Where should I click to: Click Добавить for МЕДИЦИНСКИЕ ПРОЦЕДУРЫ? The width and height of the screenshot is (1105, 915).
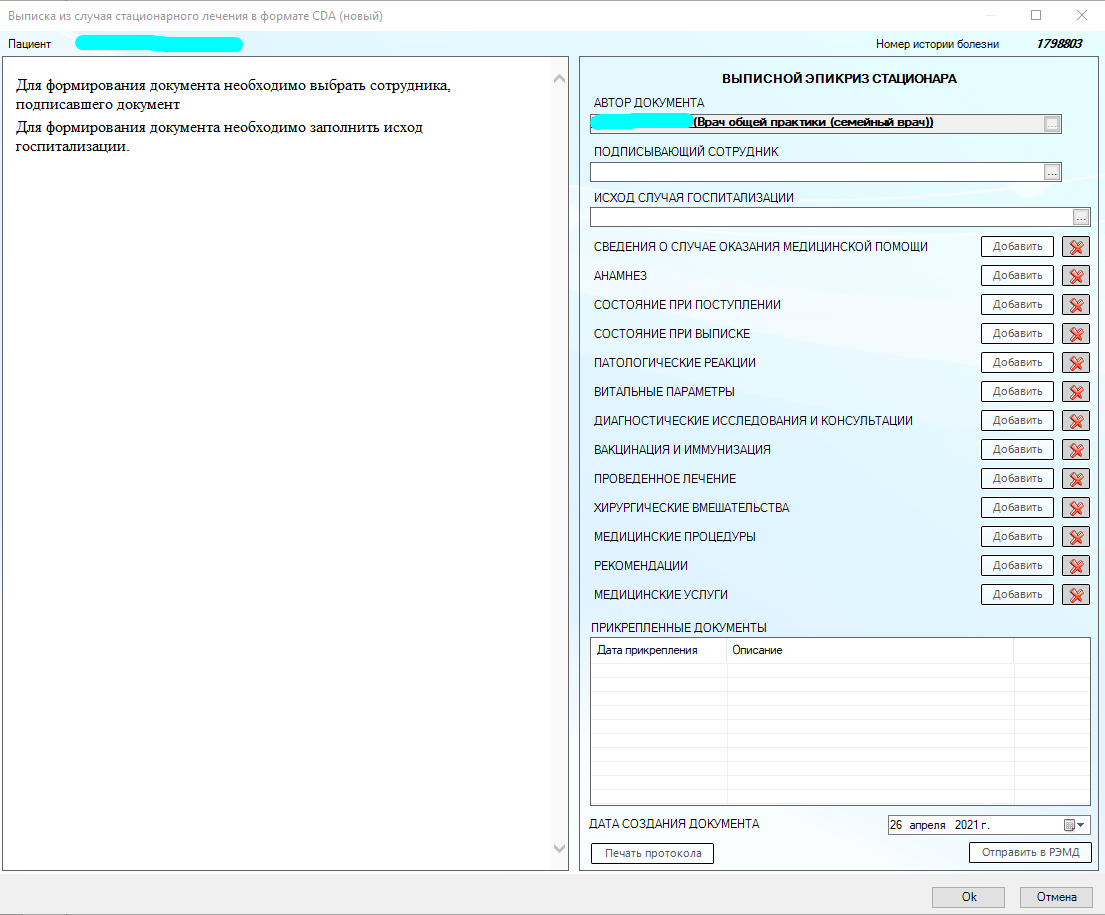point(1017,536)
